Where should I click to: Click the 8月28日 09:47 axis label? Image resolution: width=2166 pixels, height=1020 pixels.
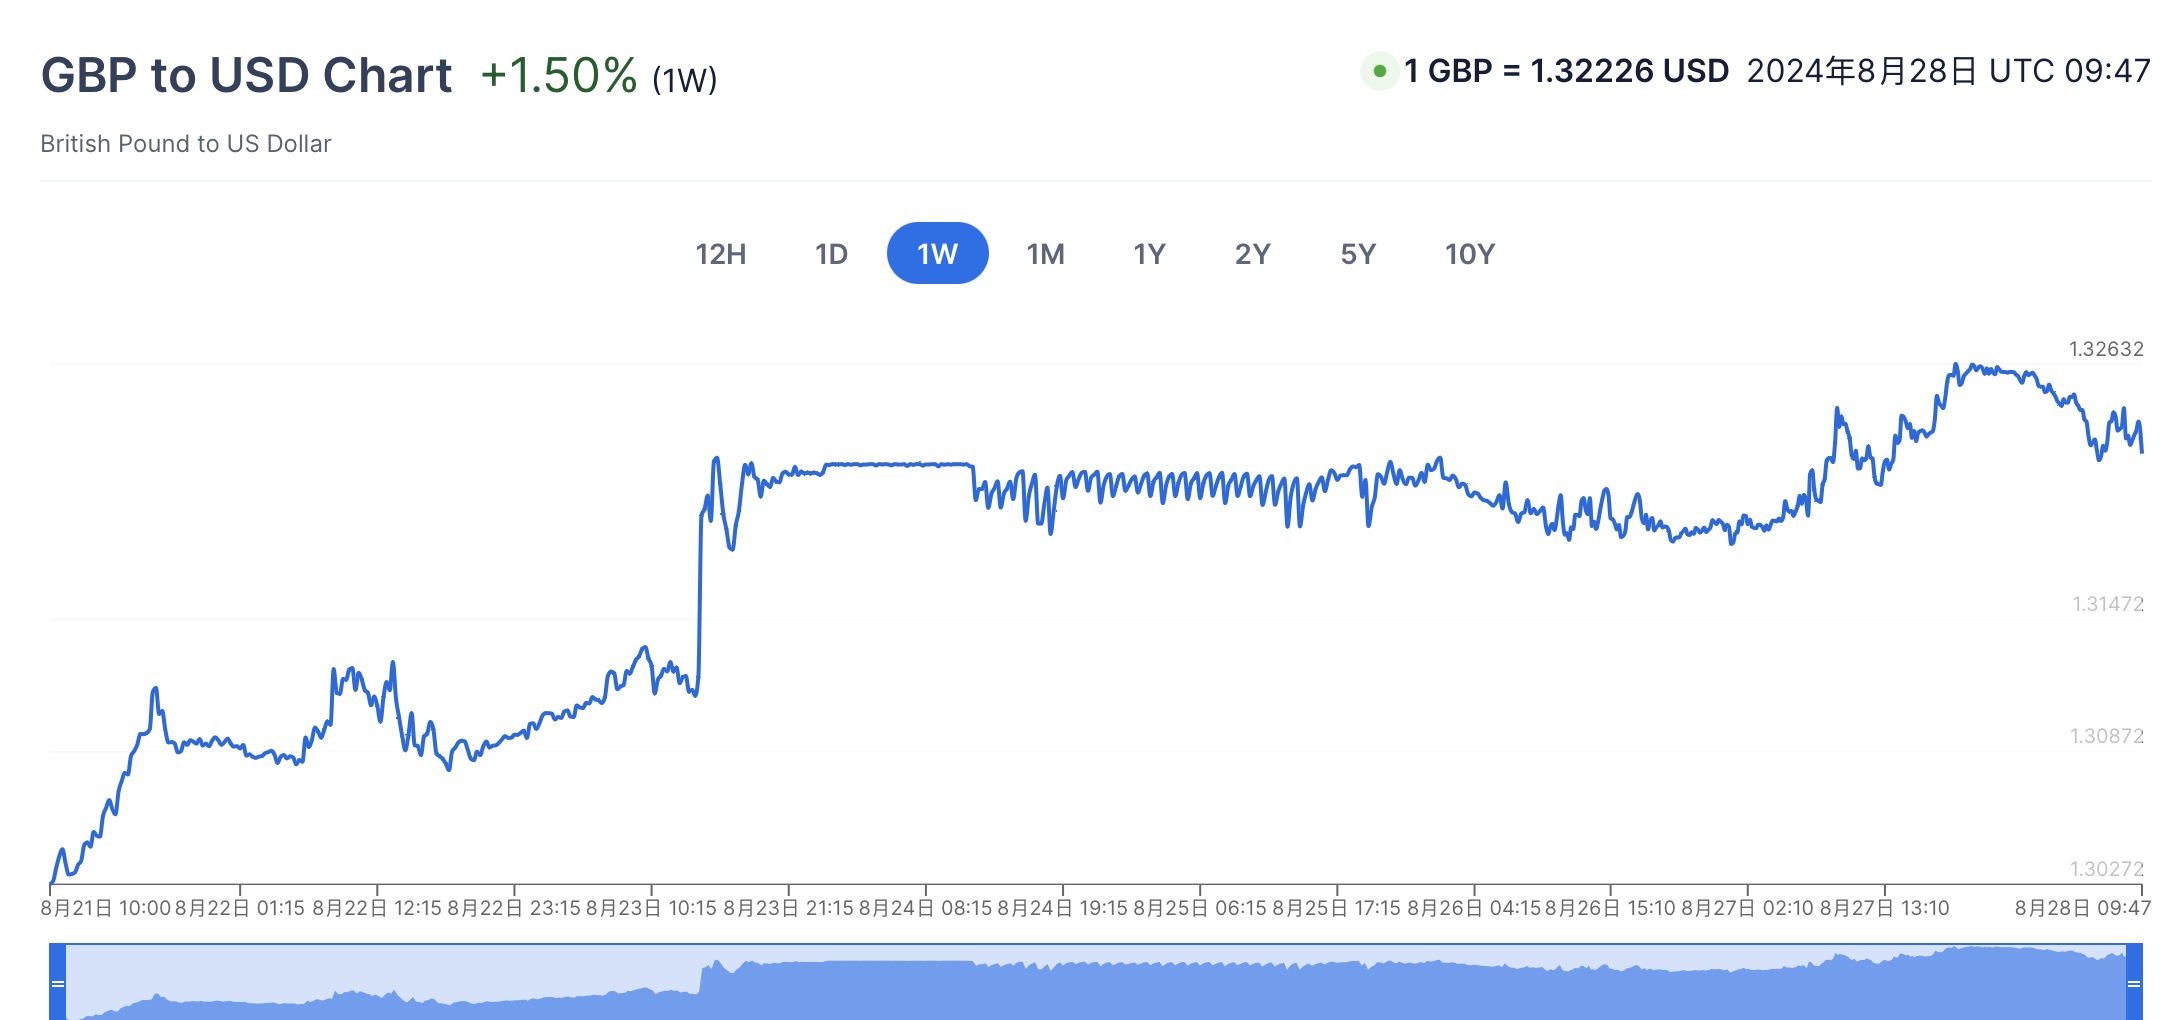tap(2082, 908)
